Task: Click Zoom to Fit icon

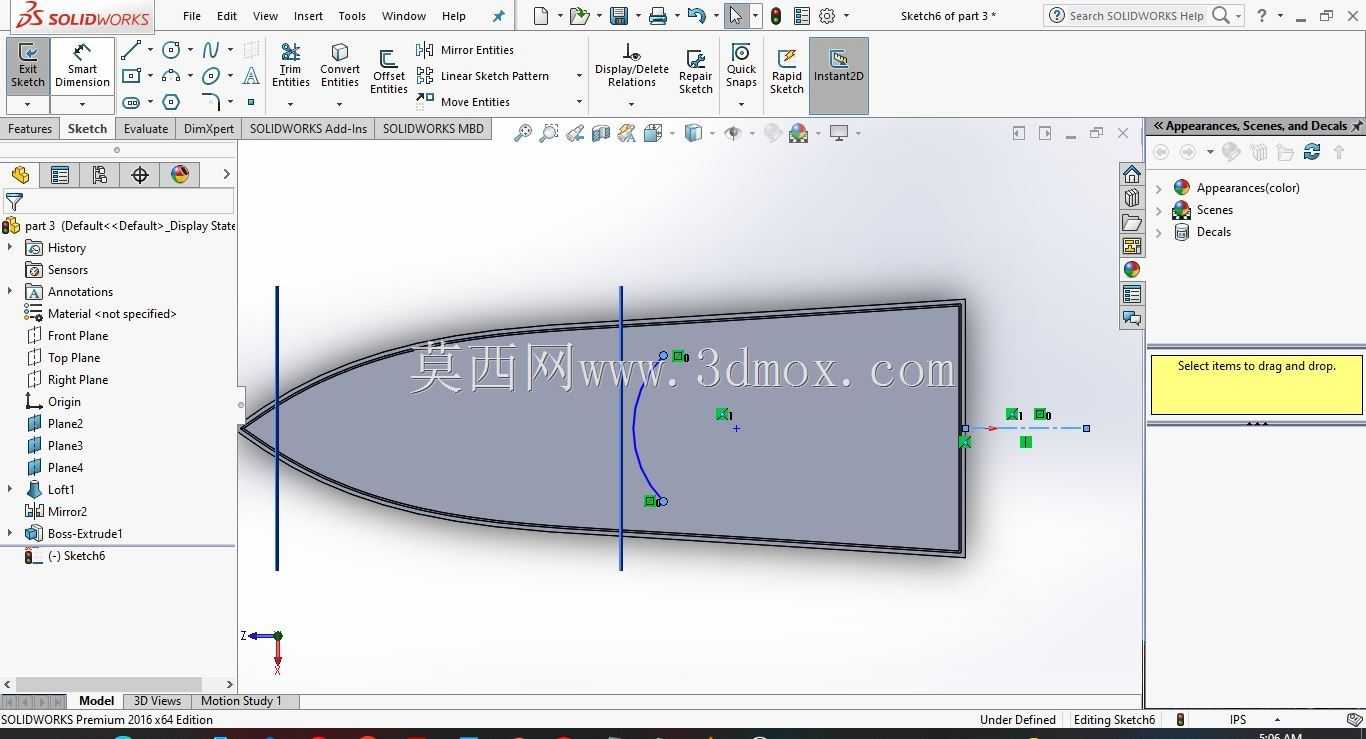Action: [522, 133]
